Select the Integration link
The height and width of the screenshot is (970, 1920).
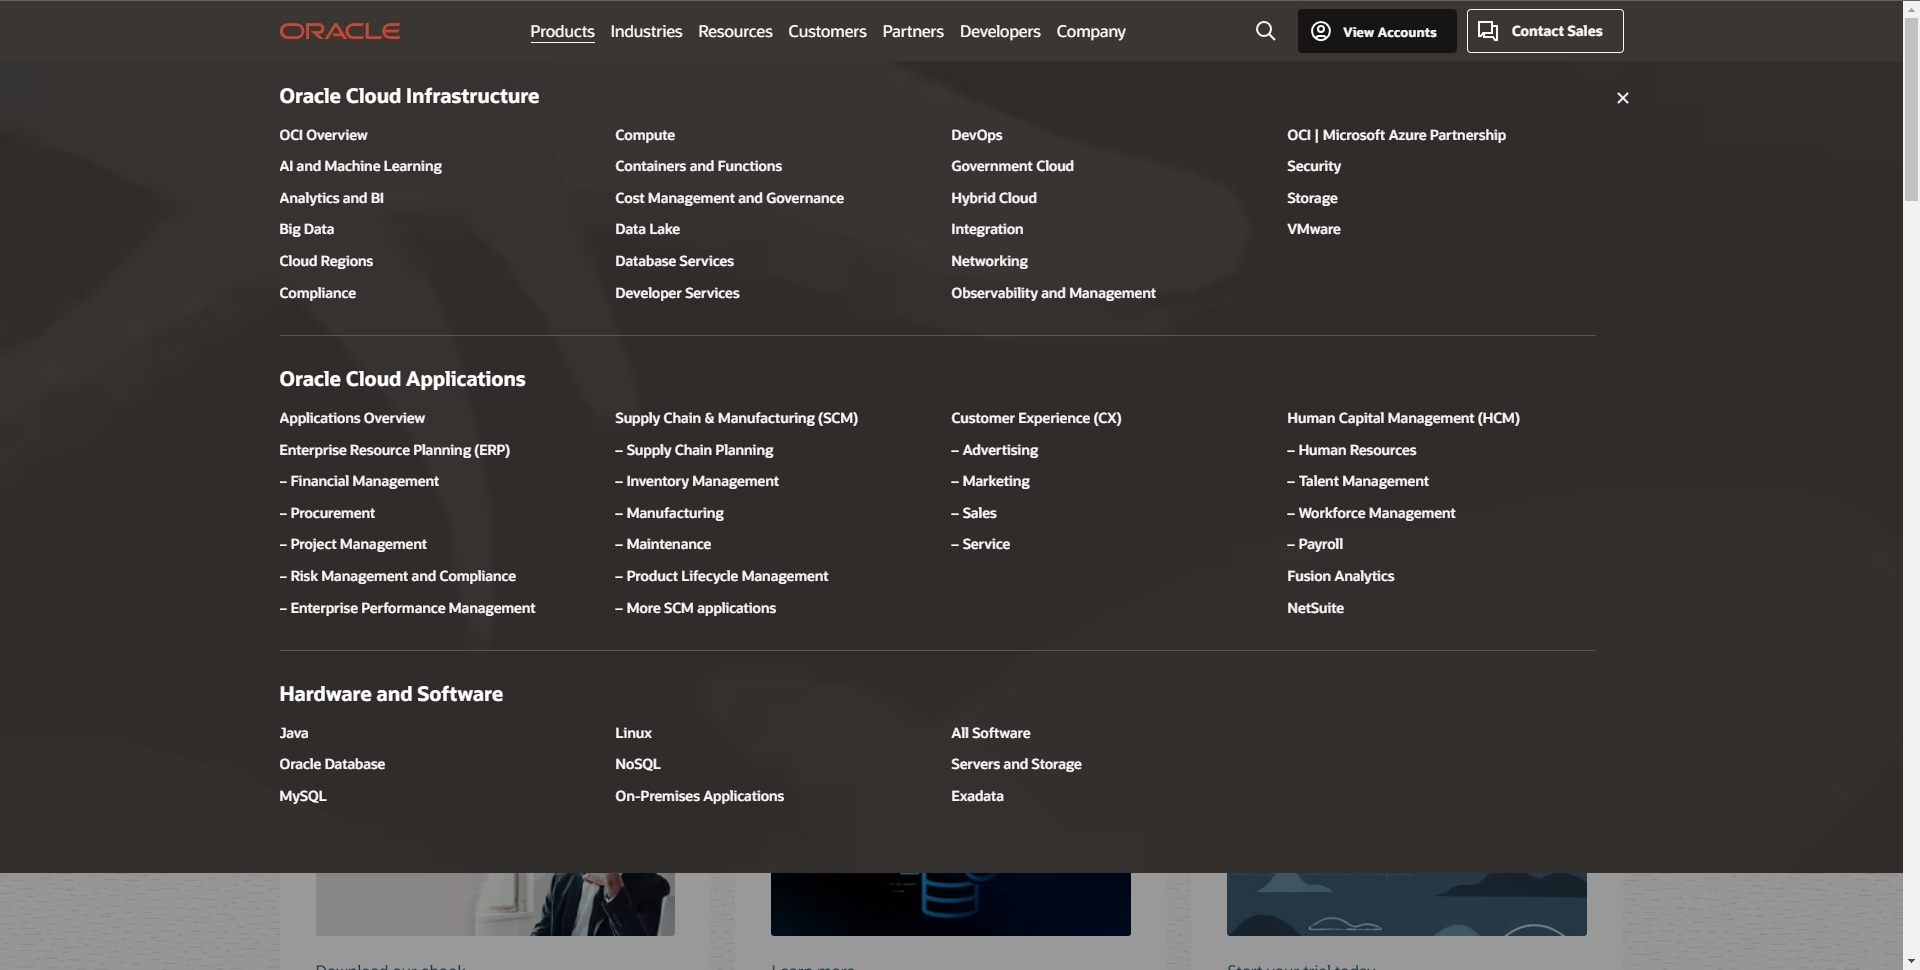987,229
